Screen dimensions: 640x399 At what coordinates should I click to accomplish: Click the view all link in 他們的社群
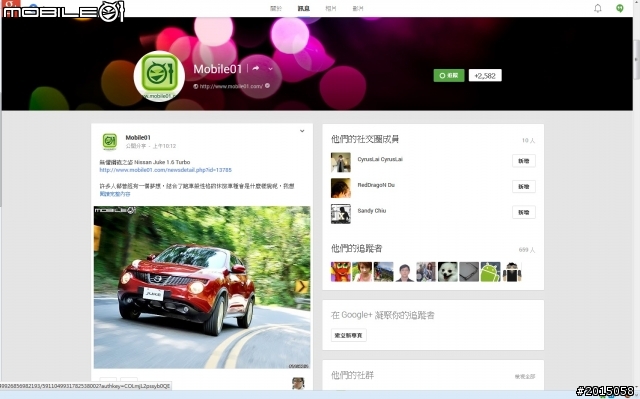[525, 377]
